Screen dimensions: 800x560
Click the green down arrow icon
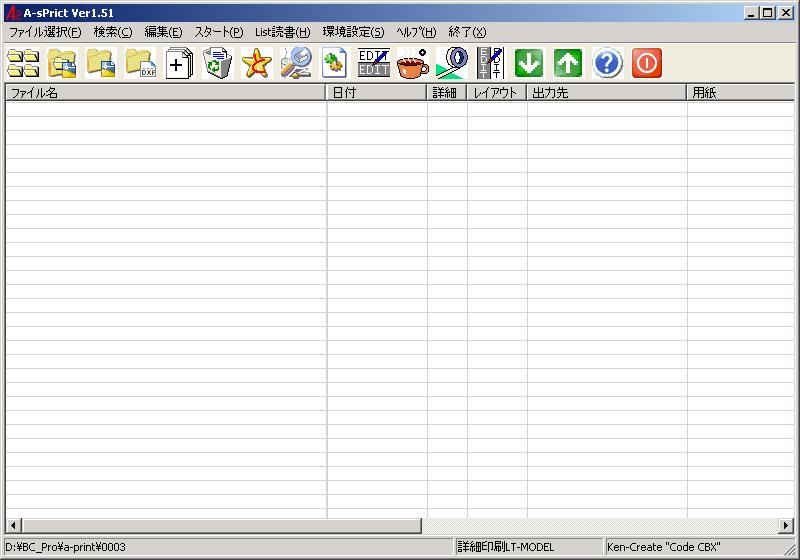point(529,64)
